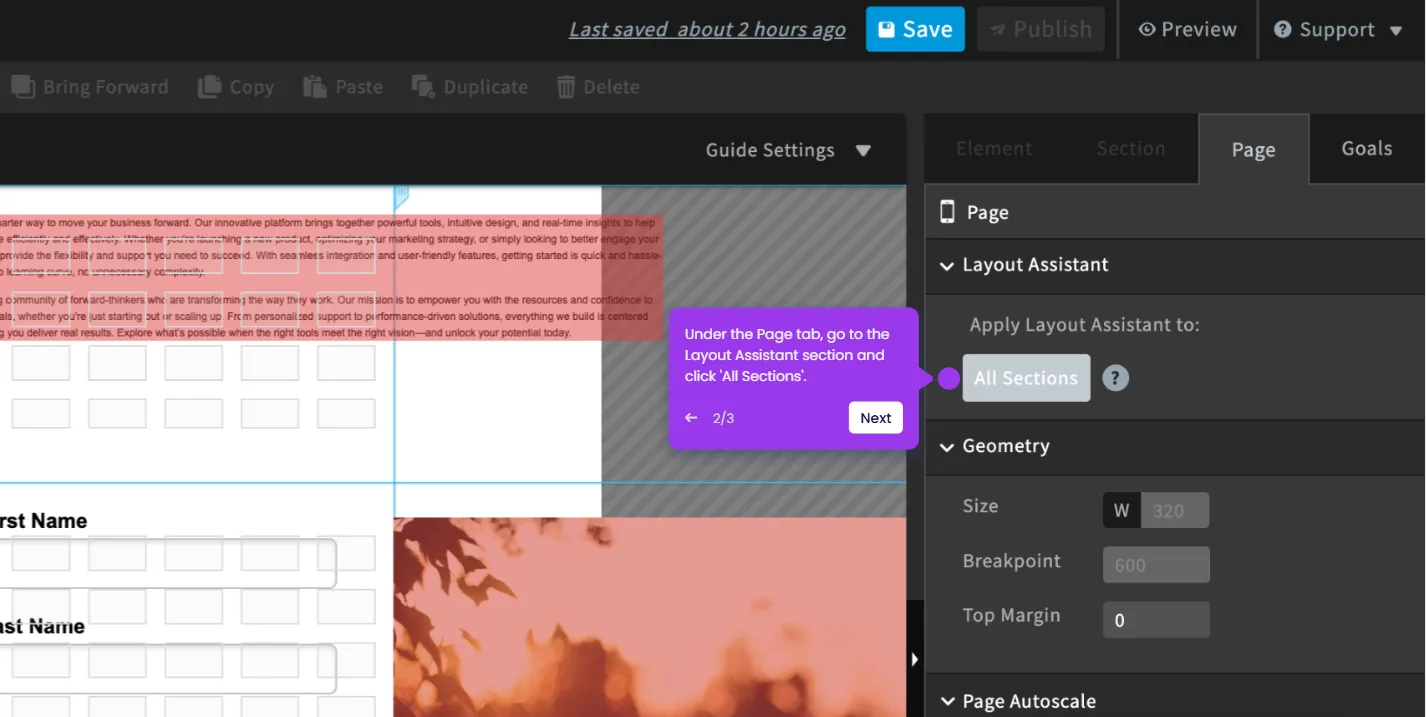Expand the Guide Settings dropdown
1426x717 pixels.
click(788, 150)
